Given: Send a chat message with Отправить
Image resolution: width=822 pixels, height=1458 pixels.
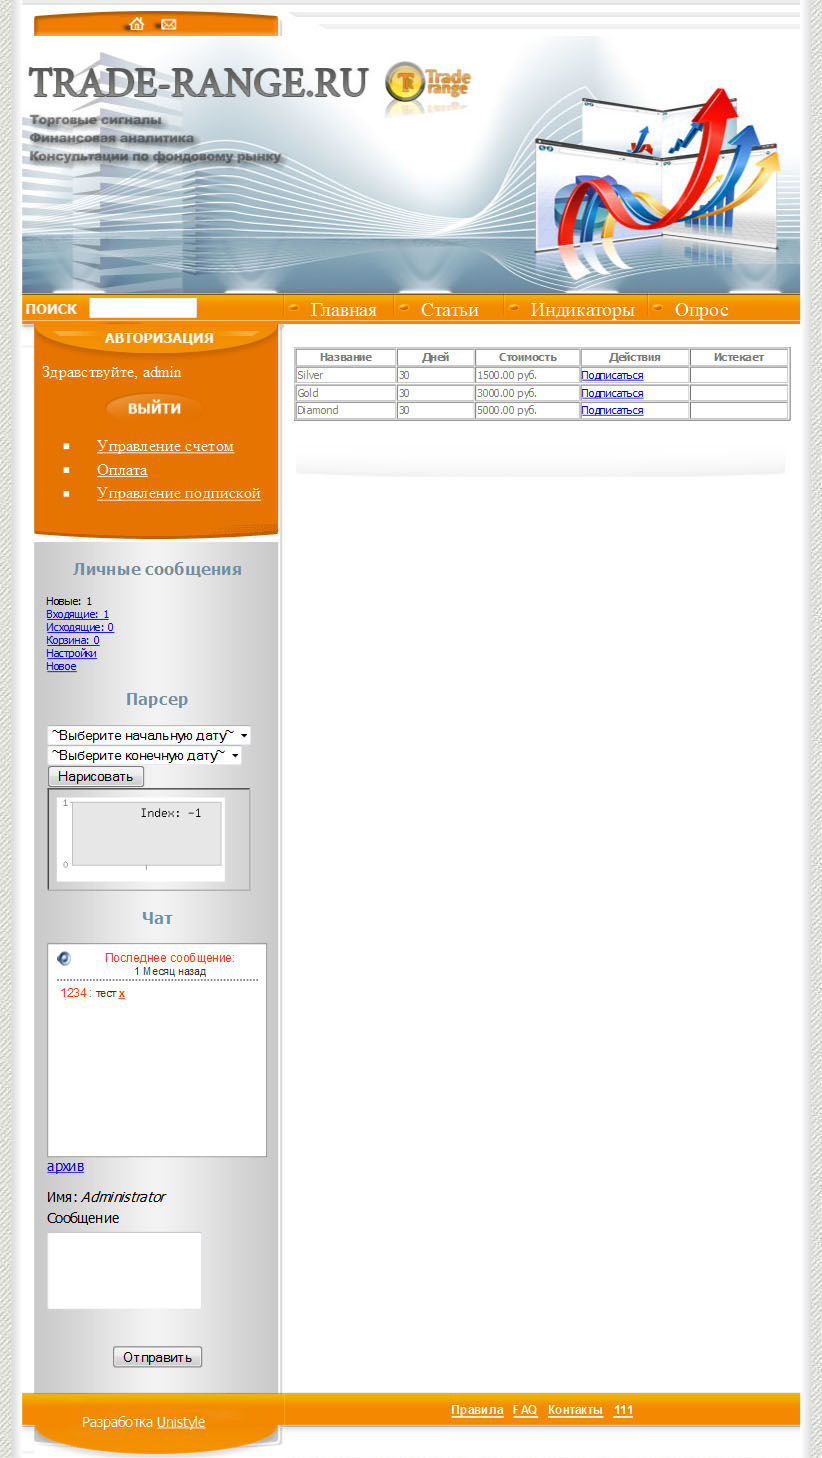Looking at the screenshot, I should click(x=157, y=1356).
